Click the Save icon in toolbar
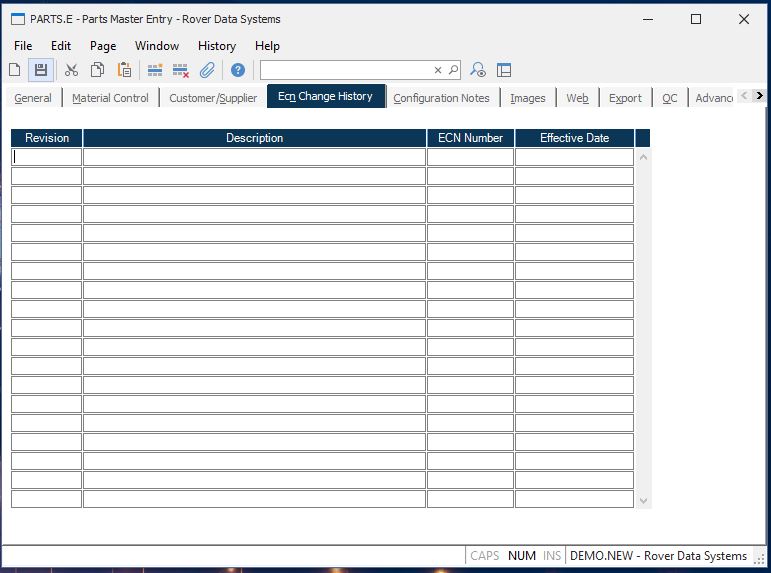Image resolution: width=771 pixels, height=573 pixels. pyautogui.click(x=41, y=70)
